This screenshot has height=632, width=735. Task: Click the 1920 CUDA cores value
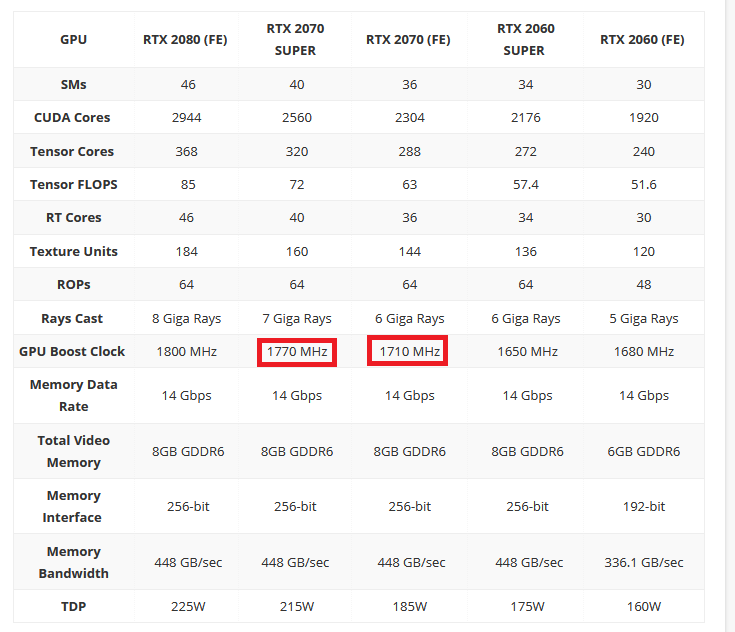[644, 118]
